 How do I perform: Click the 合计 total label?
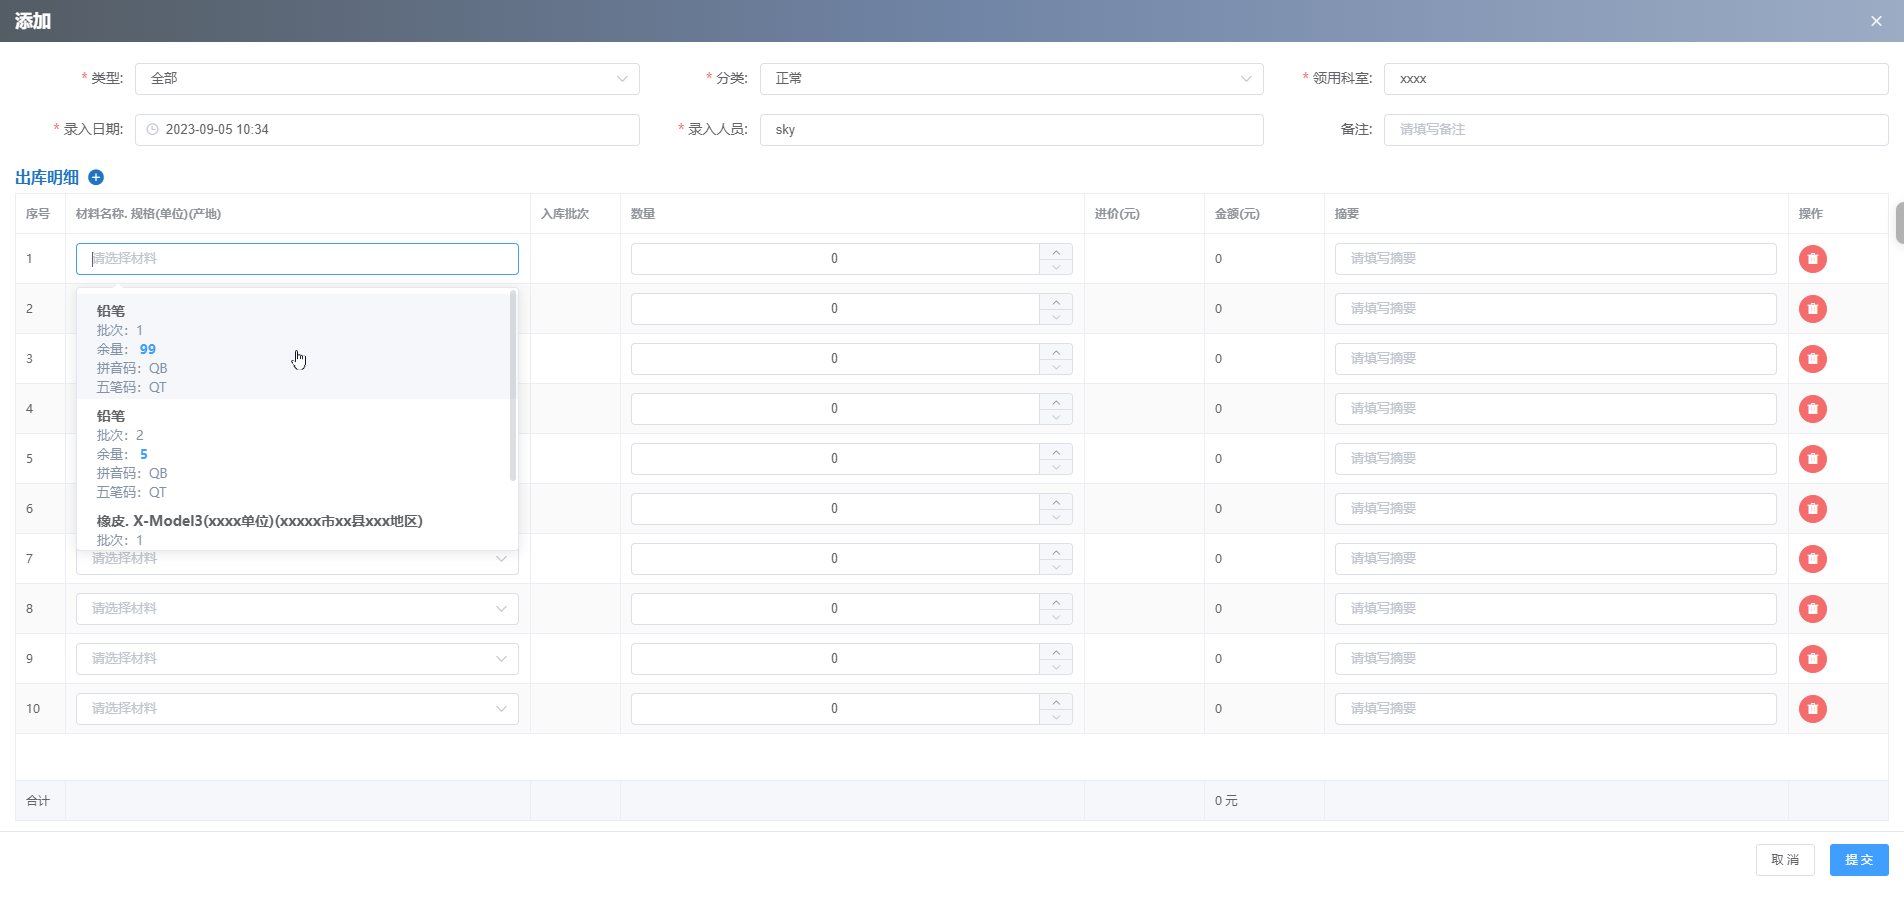point(38,801)
